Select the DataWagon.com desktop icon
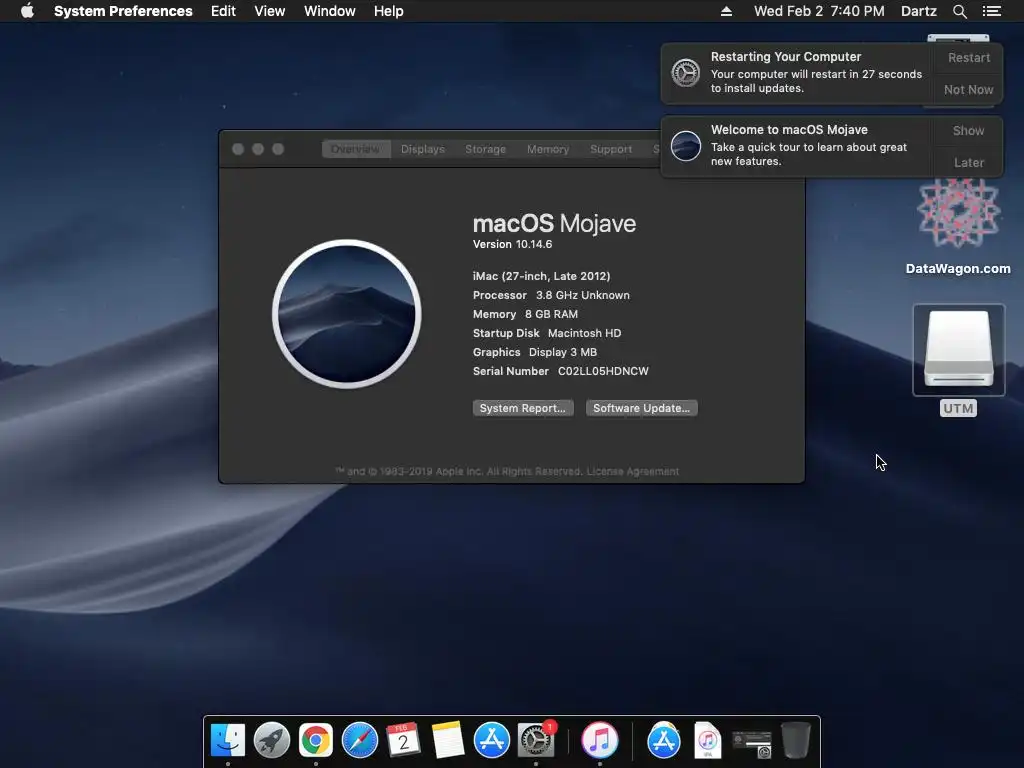Image resolution: width=1024 pixels, height=768 pixels. [x=958, y=225]
